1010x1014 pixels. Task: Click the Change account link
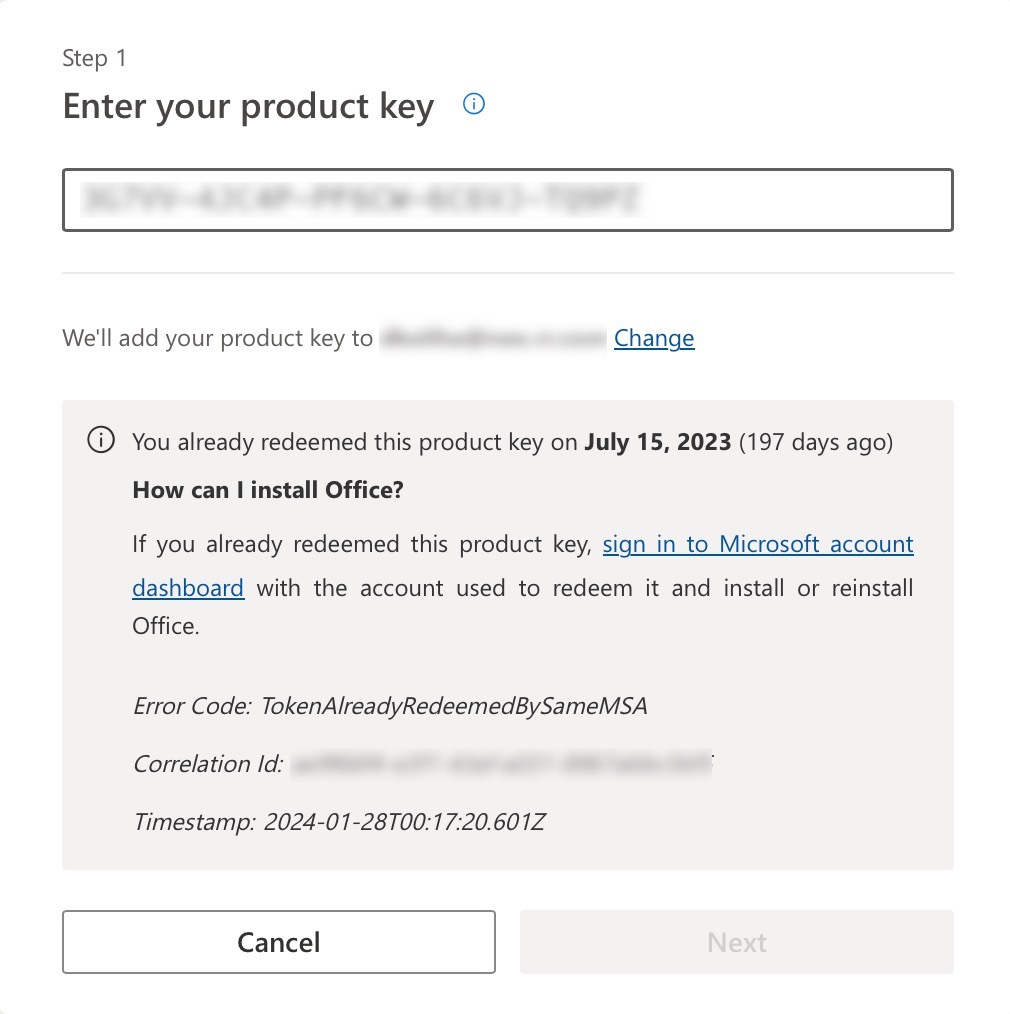click(x=654, y=338)
